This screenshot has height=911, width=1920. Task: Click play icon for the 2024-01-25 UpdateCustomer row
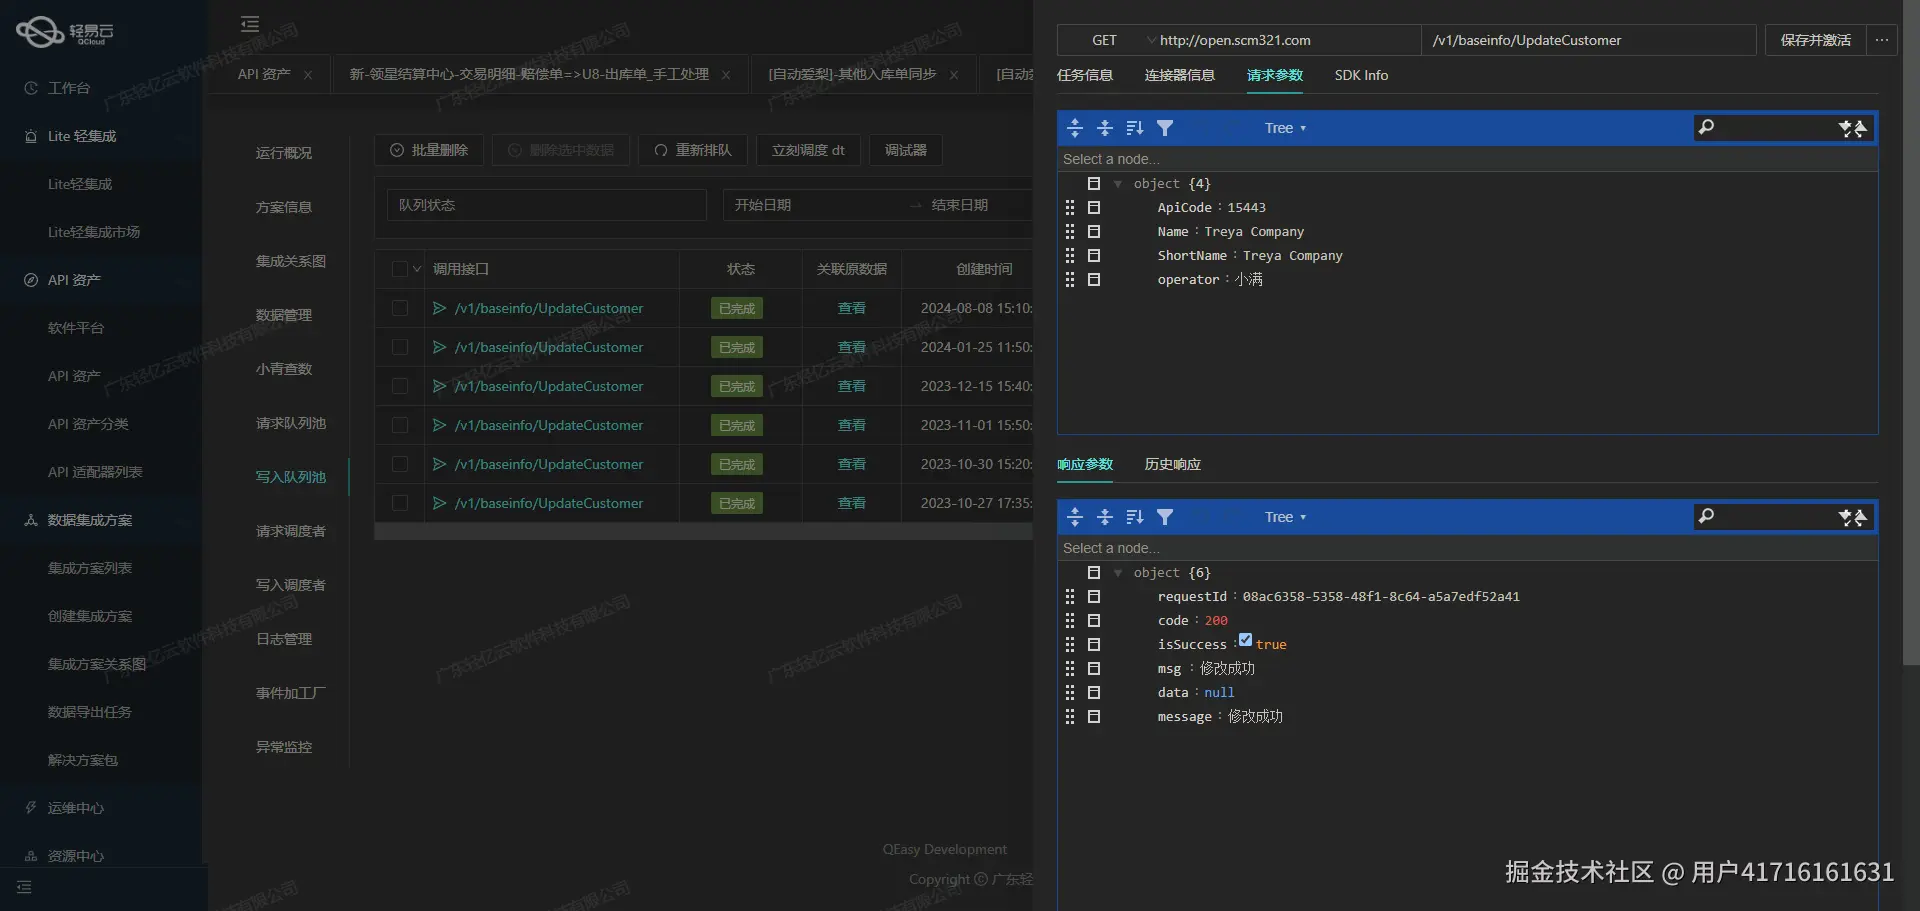439,347
